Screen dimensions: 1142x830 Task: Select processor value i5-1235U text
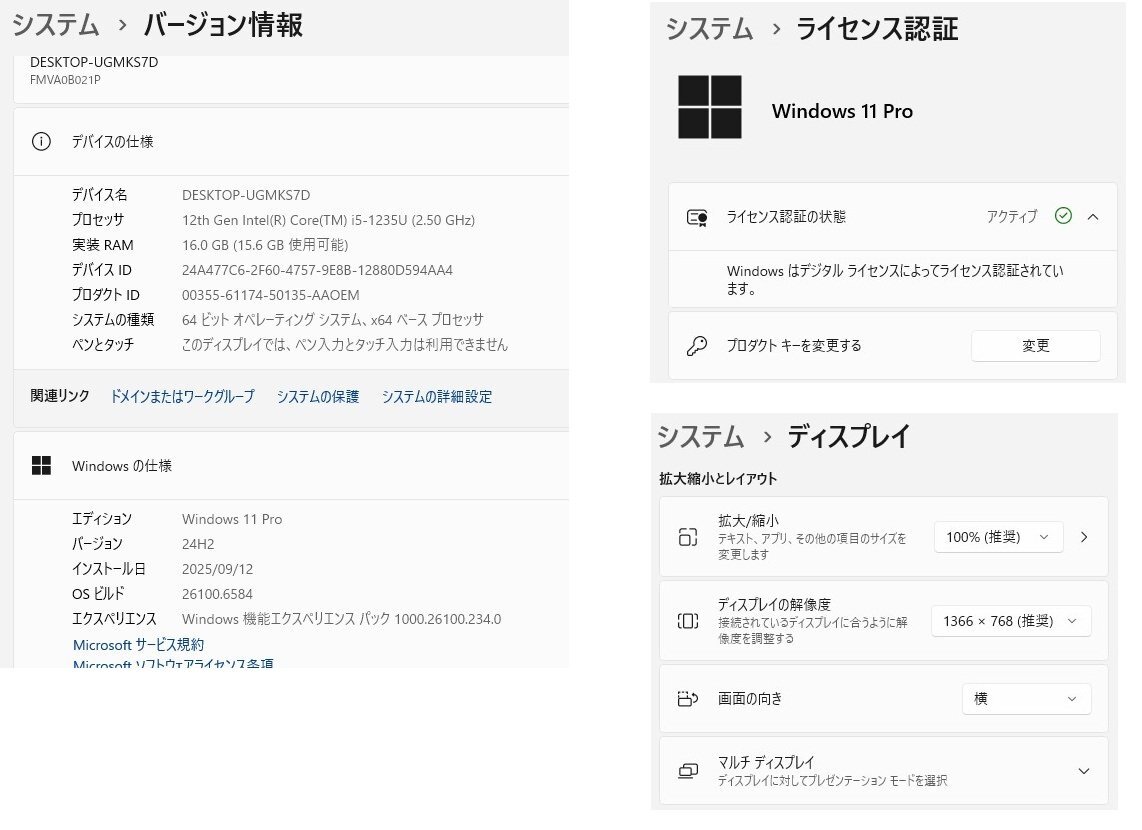[x=328, y=220]
